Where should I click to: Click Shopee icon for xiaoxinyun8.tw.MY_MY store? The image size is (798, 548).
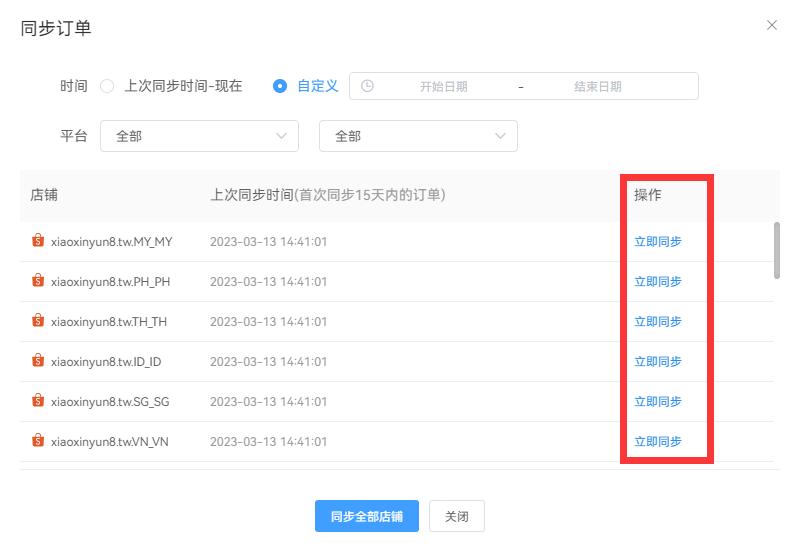coord(38,240)
